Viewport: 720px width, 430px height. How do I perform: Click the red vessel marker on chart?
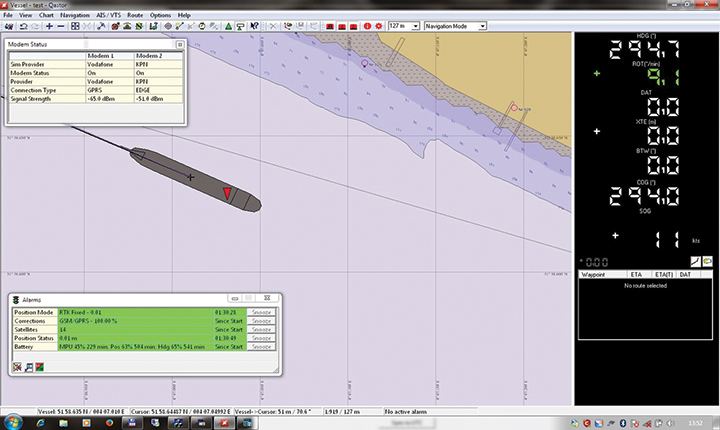pyautogui.click(x=229, y=193)
